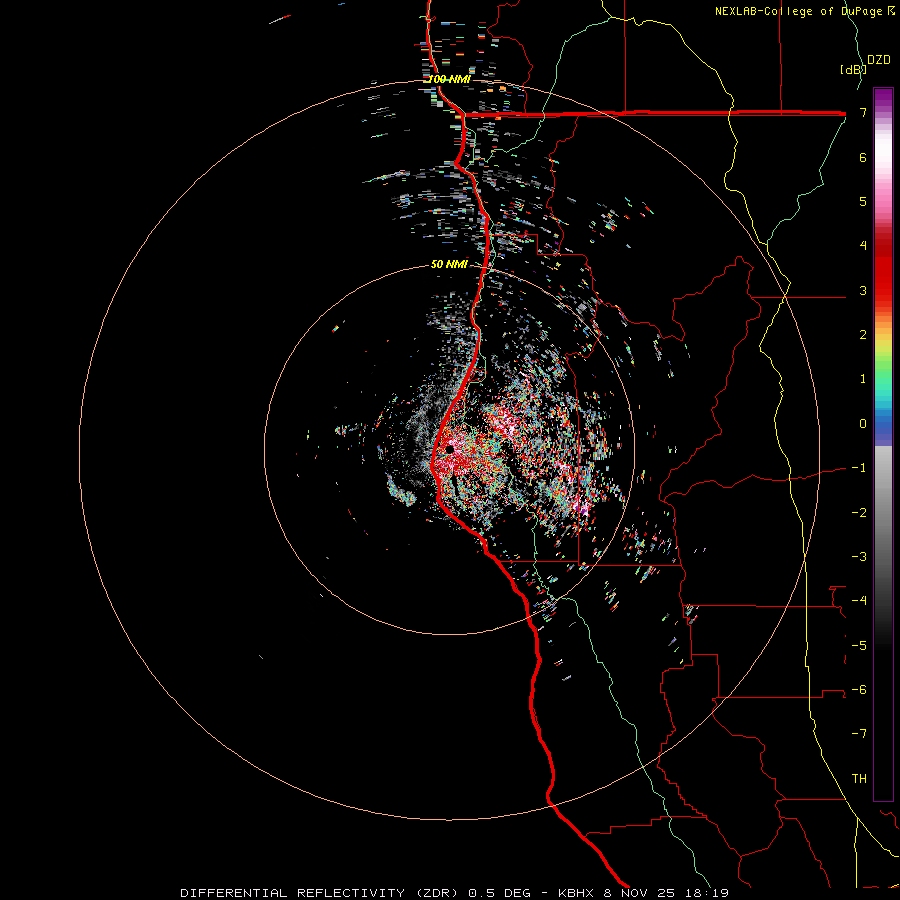Click the Differential Reflectivity caption at bottom
Viewport: 900px width, 900px height.
tap(455, 893)
